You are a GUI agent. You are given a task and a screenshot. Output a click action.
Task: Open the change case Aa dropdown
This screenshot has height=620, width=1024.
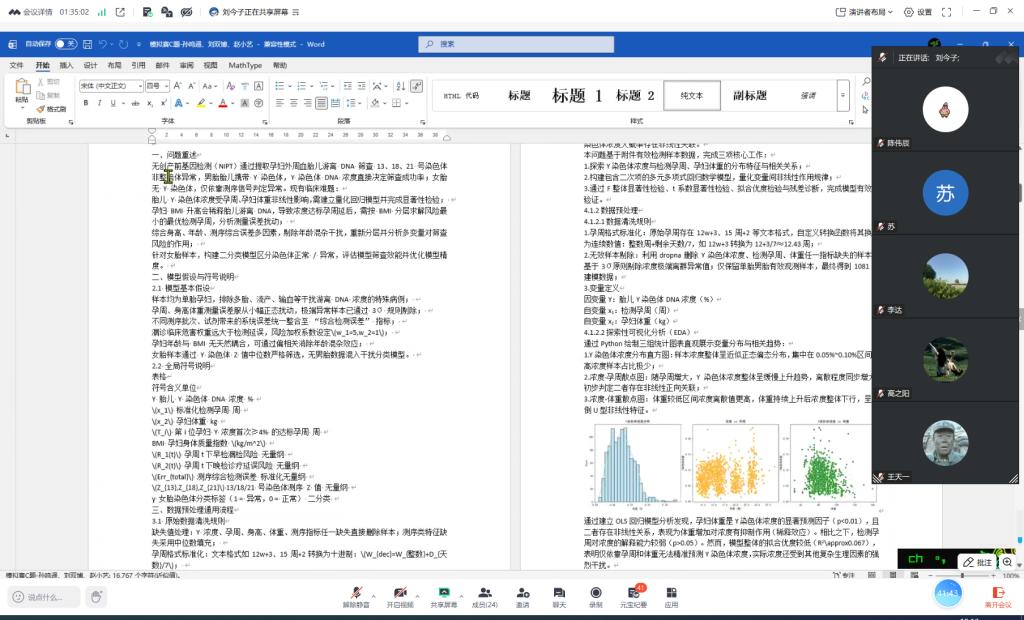coord(210,86)
